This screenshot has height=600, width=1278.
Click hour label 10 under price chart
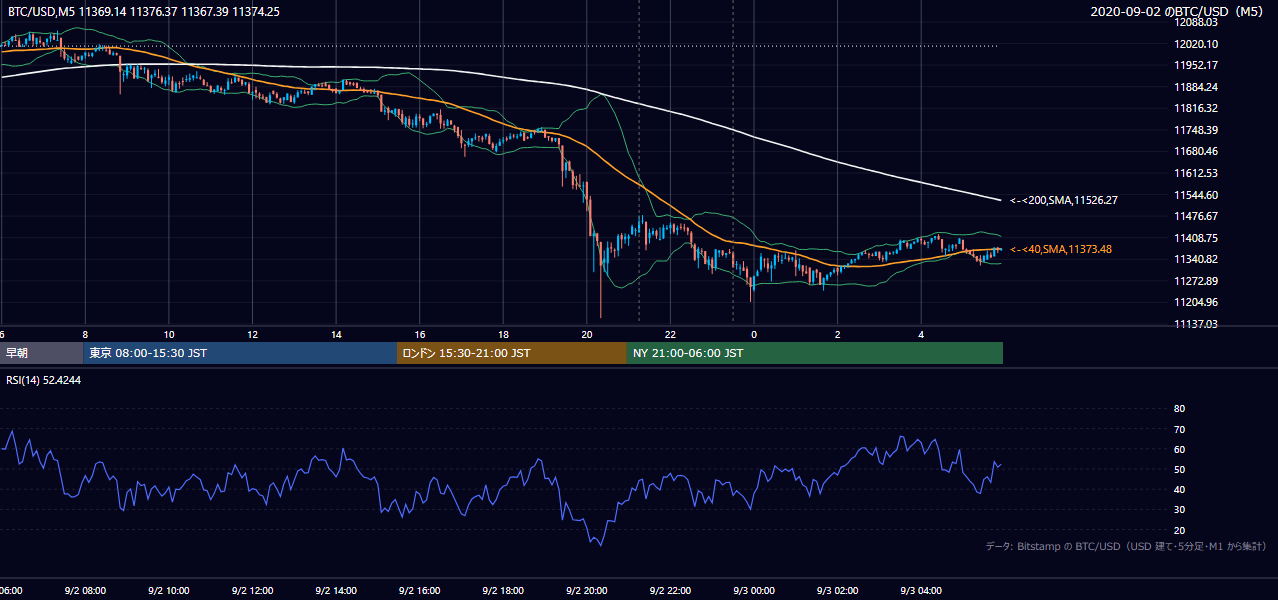tap(169, 335)
